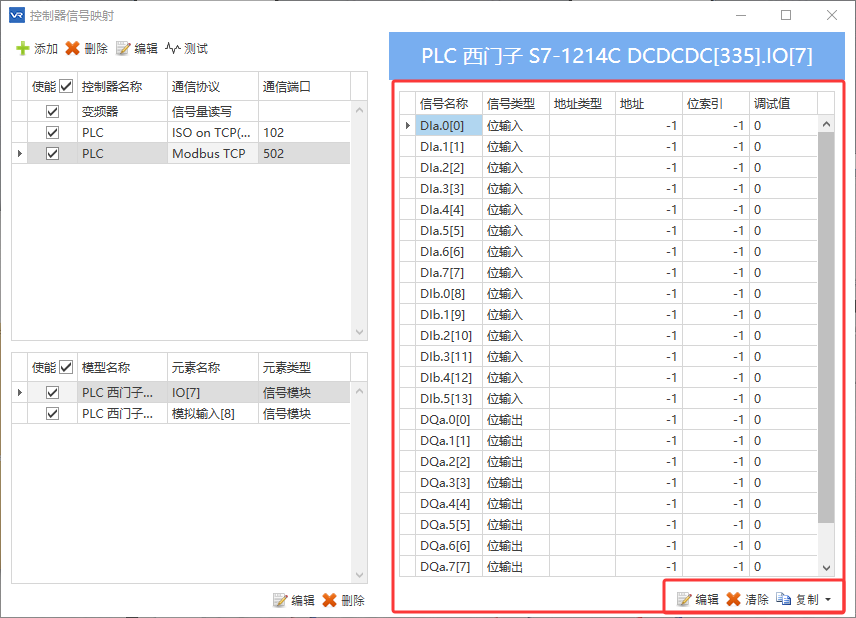Click the 地址类型 cell in the DIa.2[2] row
Viewport: 856px width, 618px height.
582,168
